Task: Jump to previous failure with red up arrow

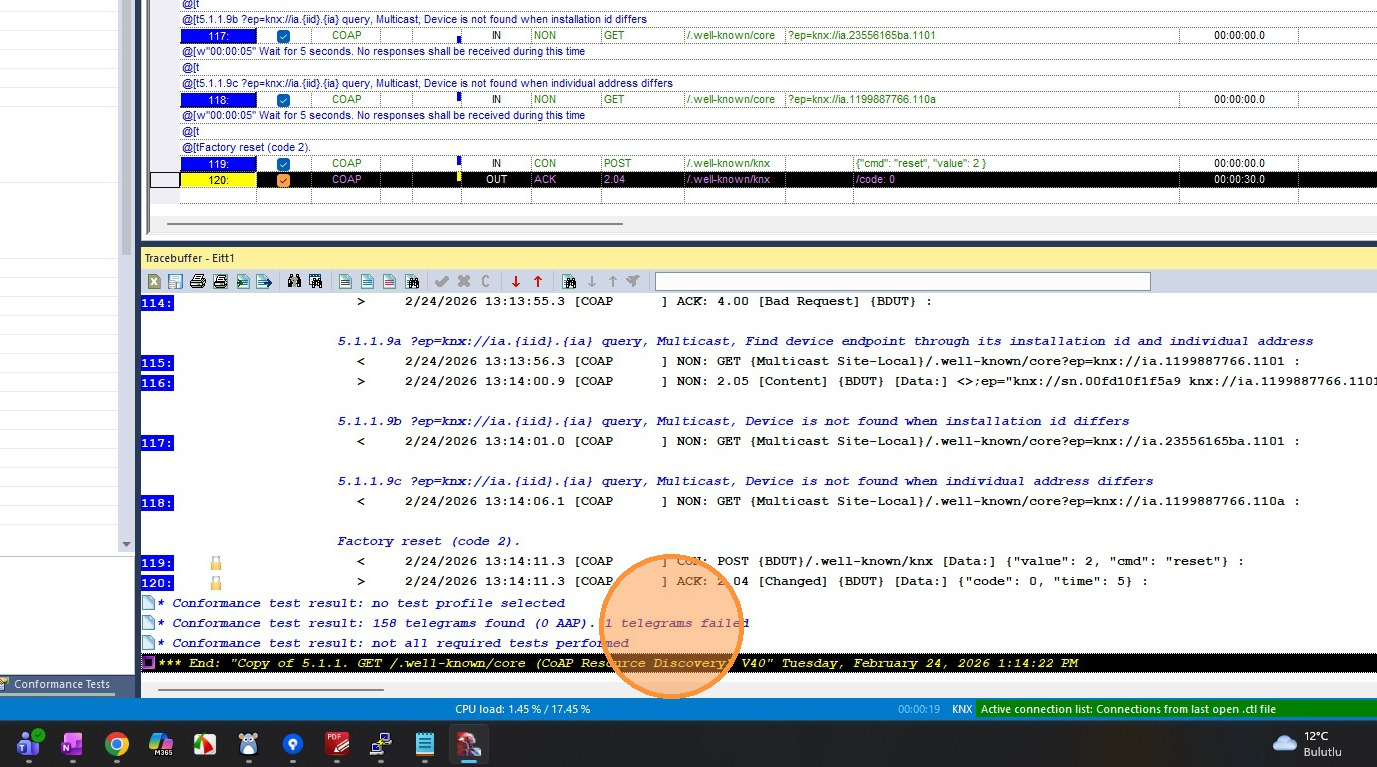Action: point(538,282)
